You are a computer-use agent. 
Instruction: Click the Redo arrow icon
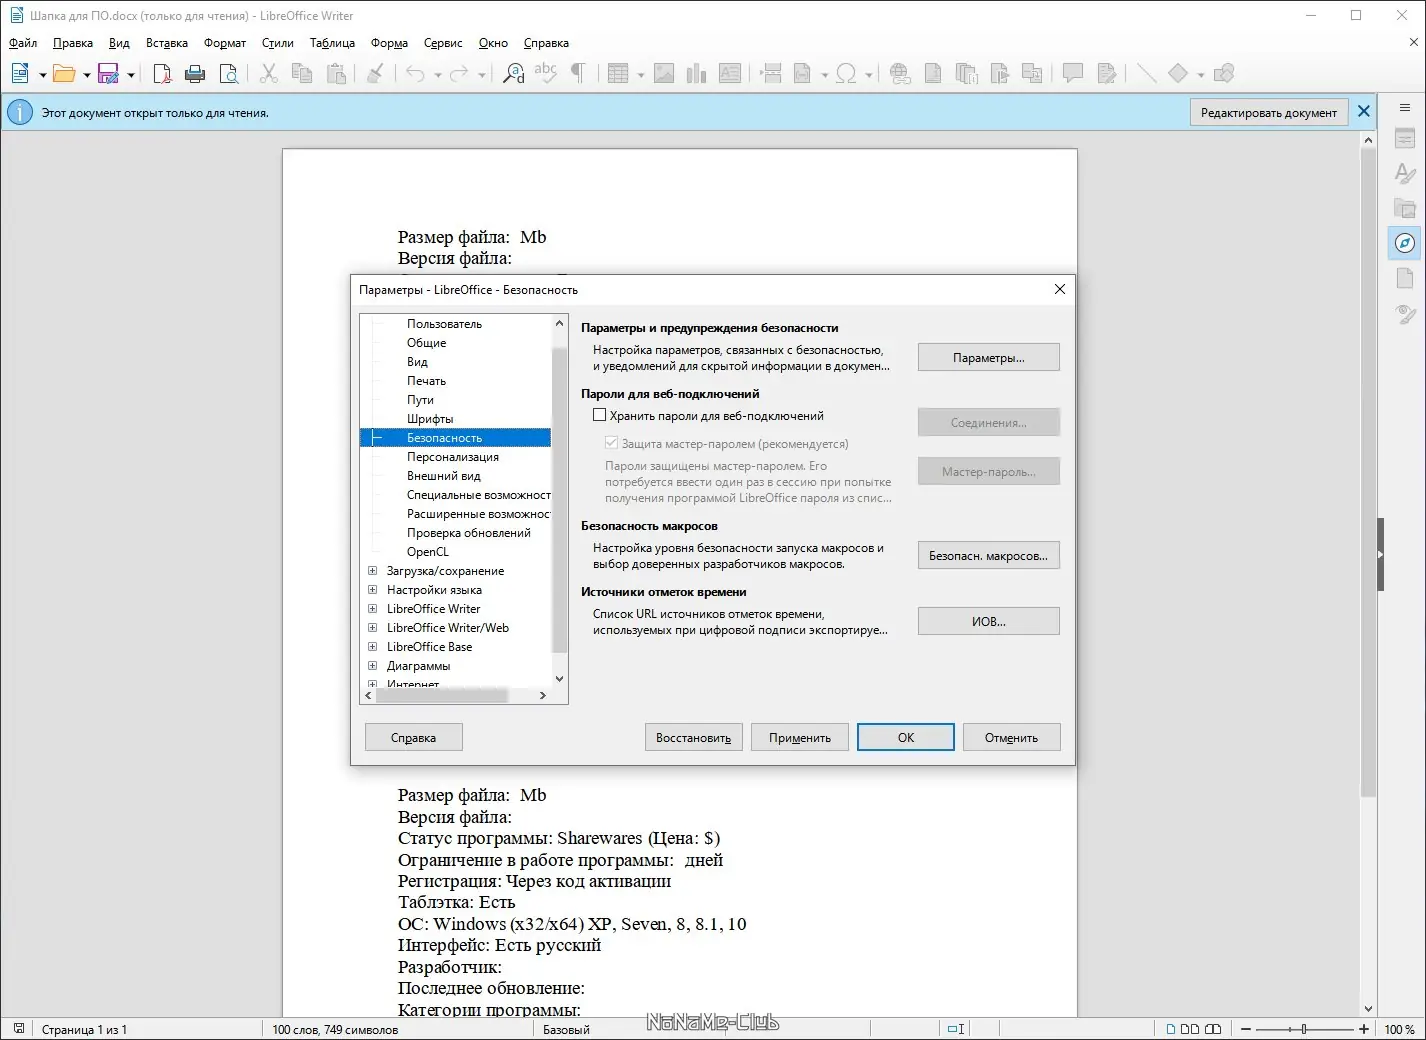pos(459,73)
